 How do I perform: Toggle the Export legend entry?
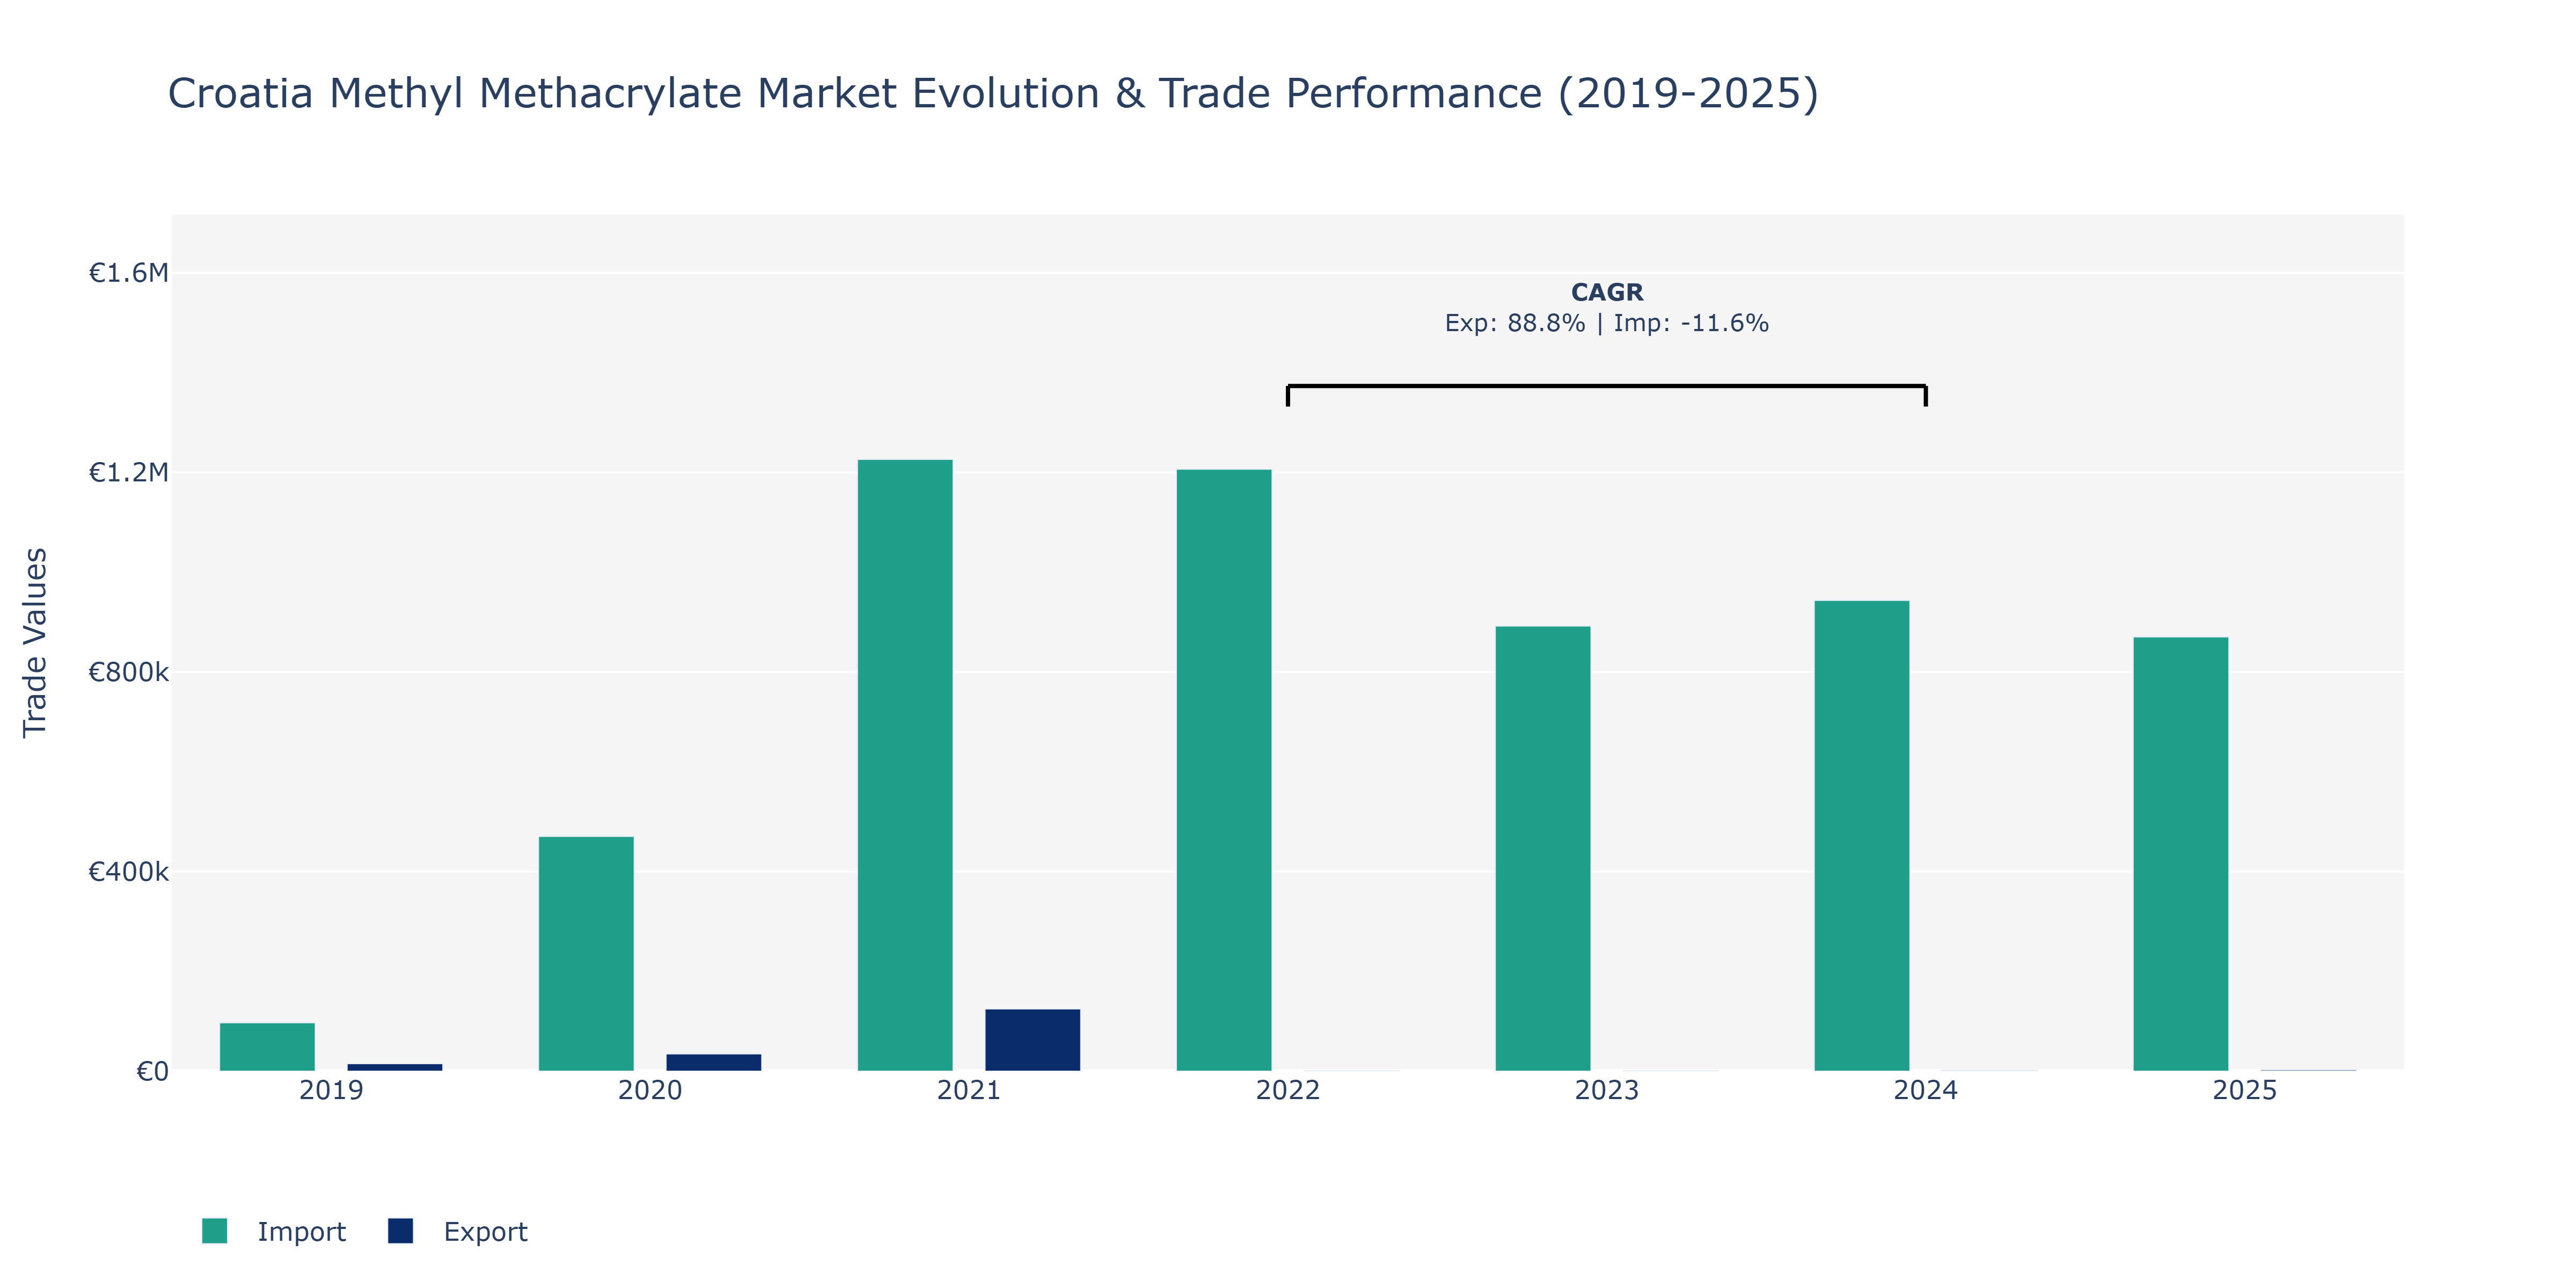(458, 1231)
